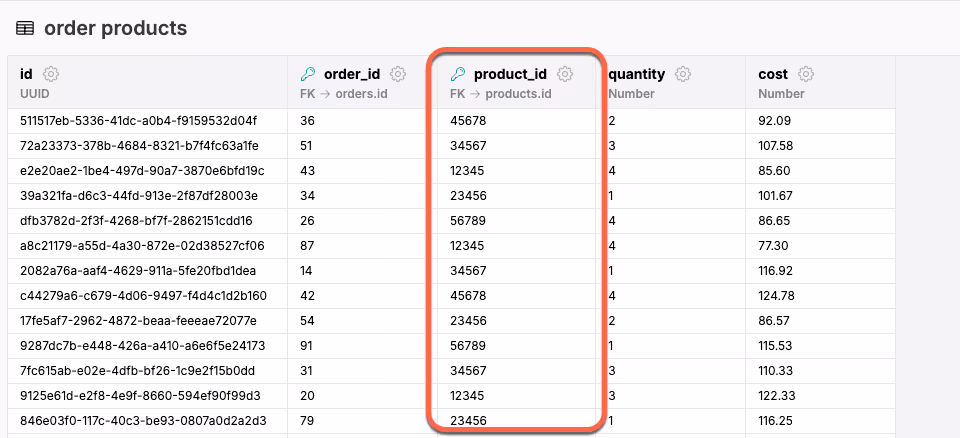Click cost cell 92.09
The image size is (960, 438).
pos(820,121)
